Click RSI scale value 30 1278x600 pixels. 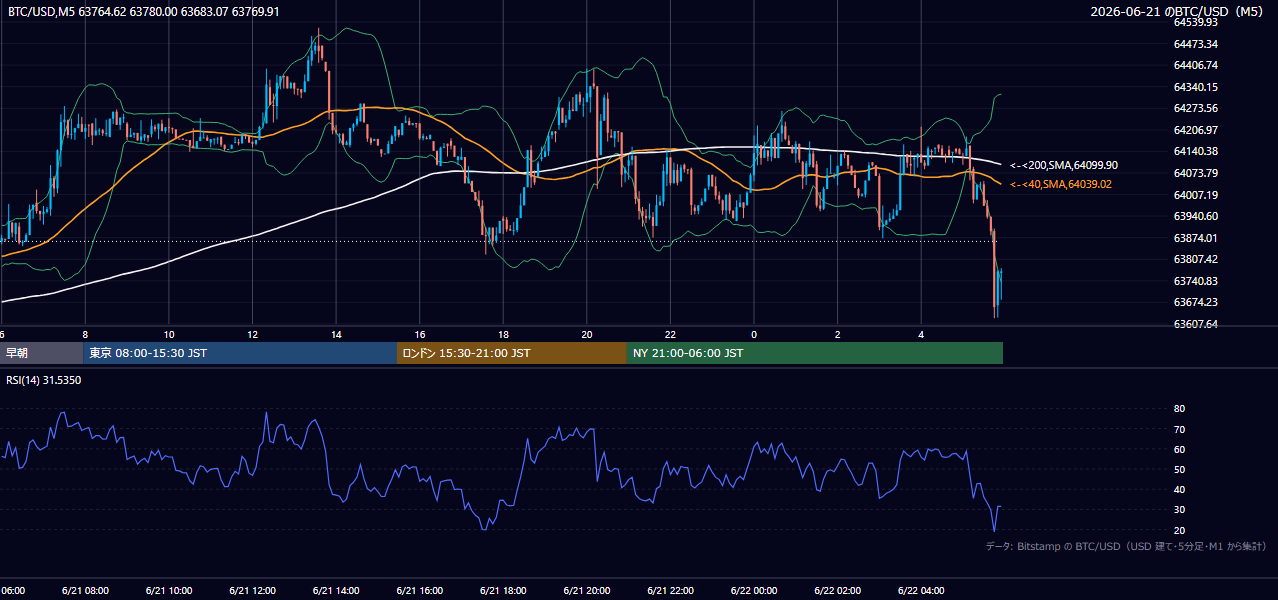[1179, 510]
